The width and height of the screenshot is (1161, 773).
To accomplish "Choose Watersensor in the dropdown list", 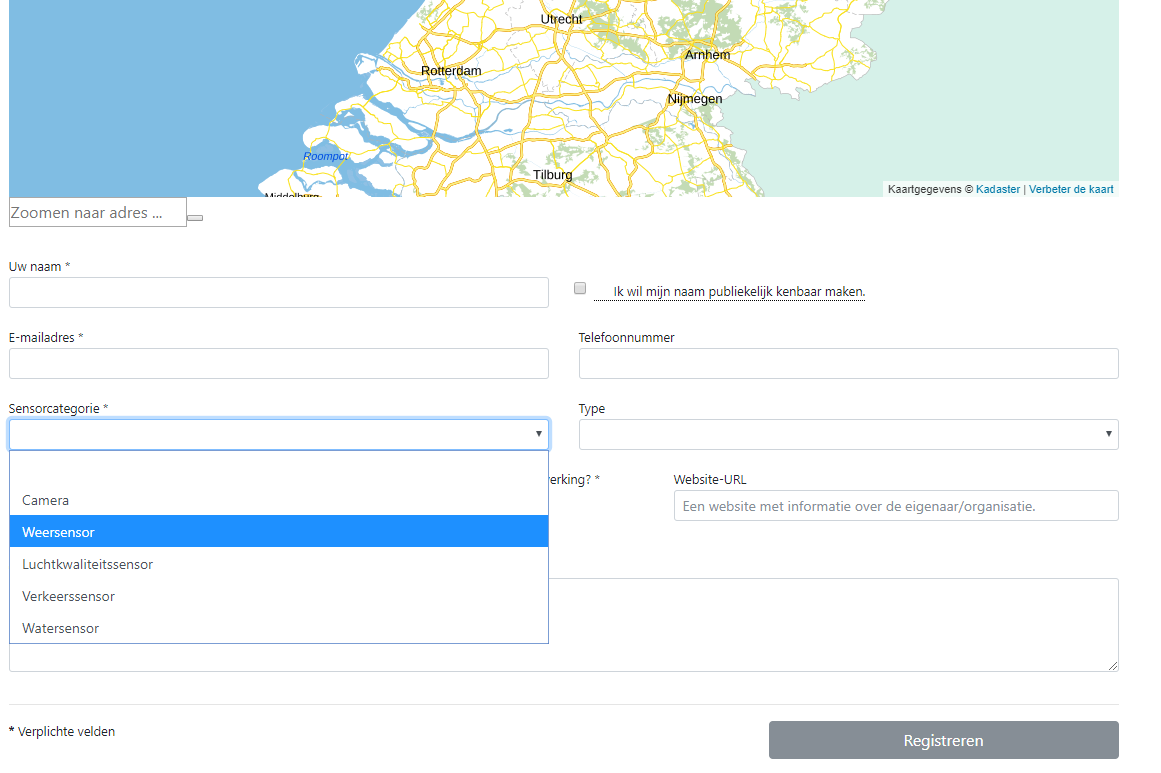I will click(61, 628).
